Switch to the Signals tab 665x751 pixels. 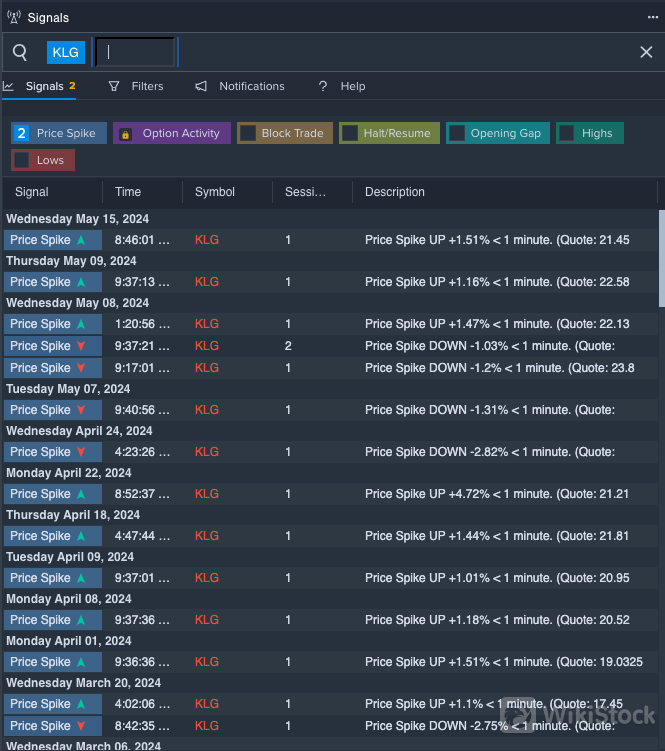point(44,86)
